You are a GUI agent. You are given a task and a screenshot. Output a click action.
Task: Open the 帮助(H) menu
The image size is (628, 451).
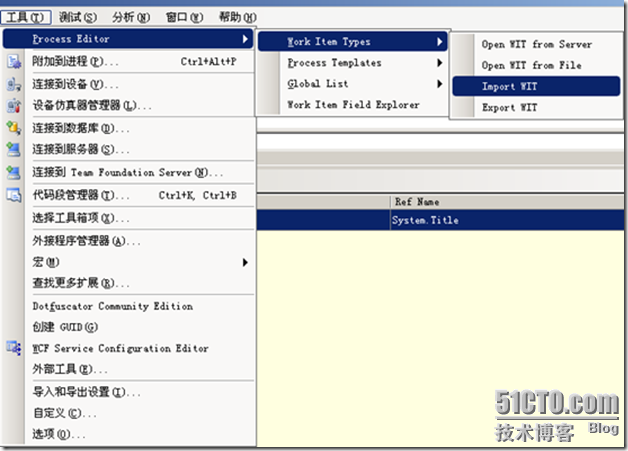coord(238,17)
